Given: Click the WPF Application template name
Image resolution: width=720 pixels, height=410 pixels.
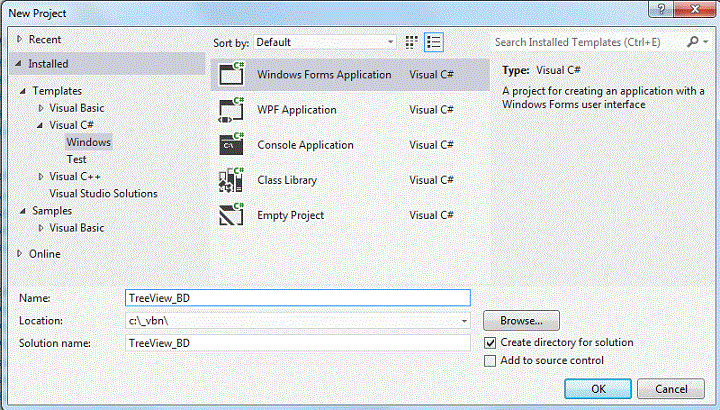Looking at the screenshot, I should 297,110.
